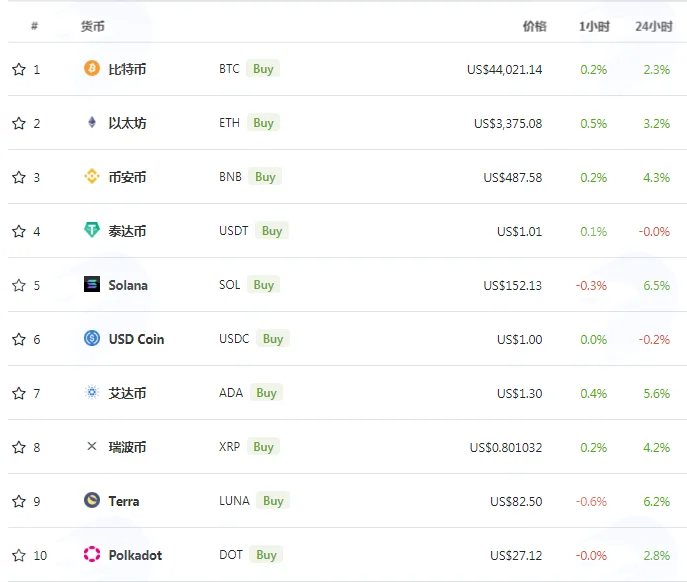Click the Terra LUNA logo icon
Image resolution: width=687 pixels, height=582 pixels.
click(x=92, y=500)
